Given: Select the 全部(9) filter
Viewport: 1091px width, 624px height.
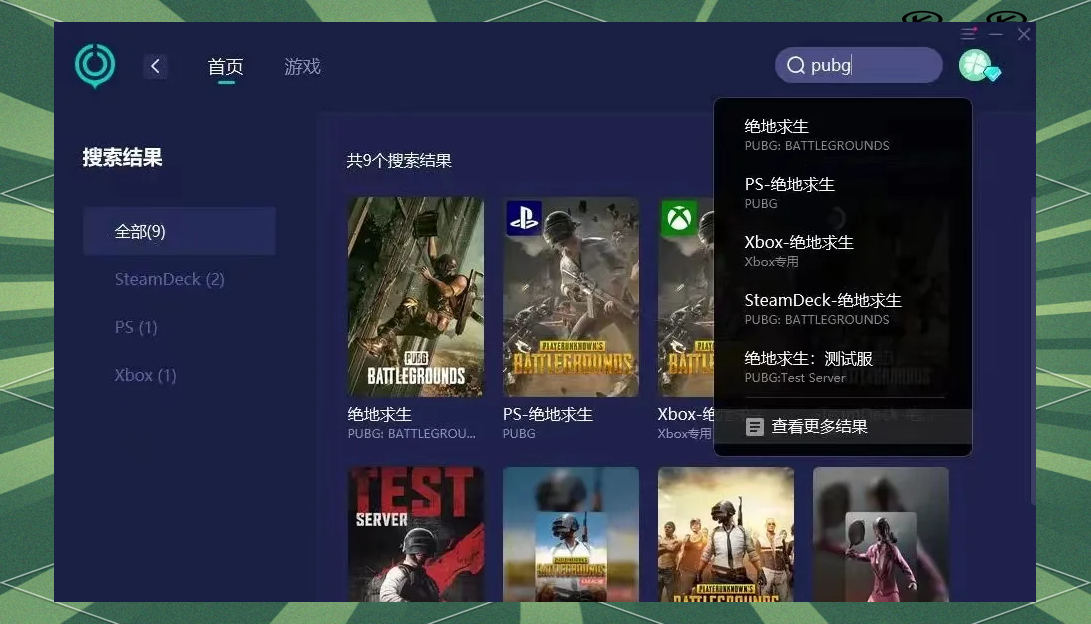Looking at the screenshot, I should coord(180,231).
